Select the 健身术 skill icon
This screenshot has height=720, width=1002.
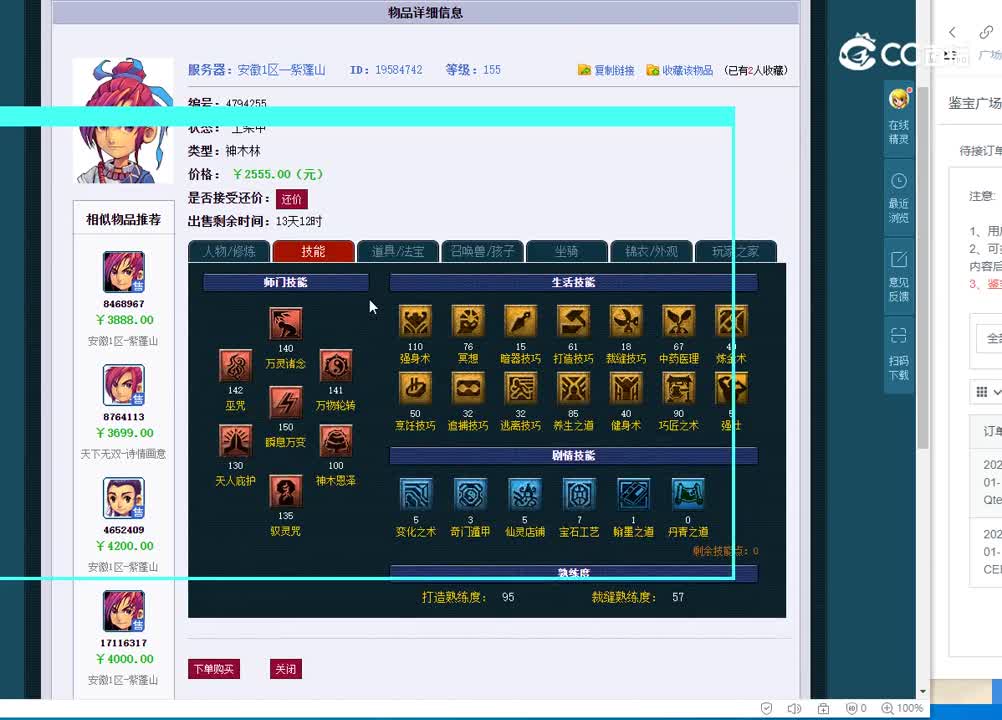[x=626, y=388]
